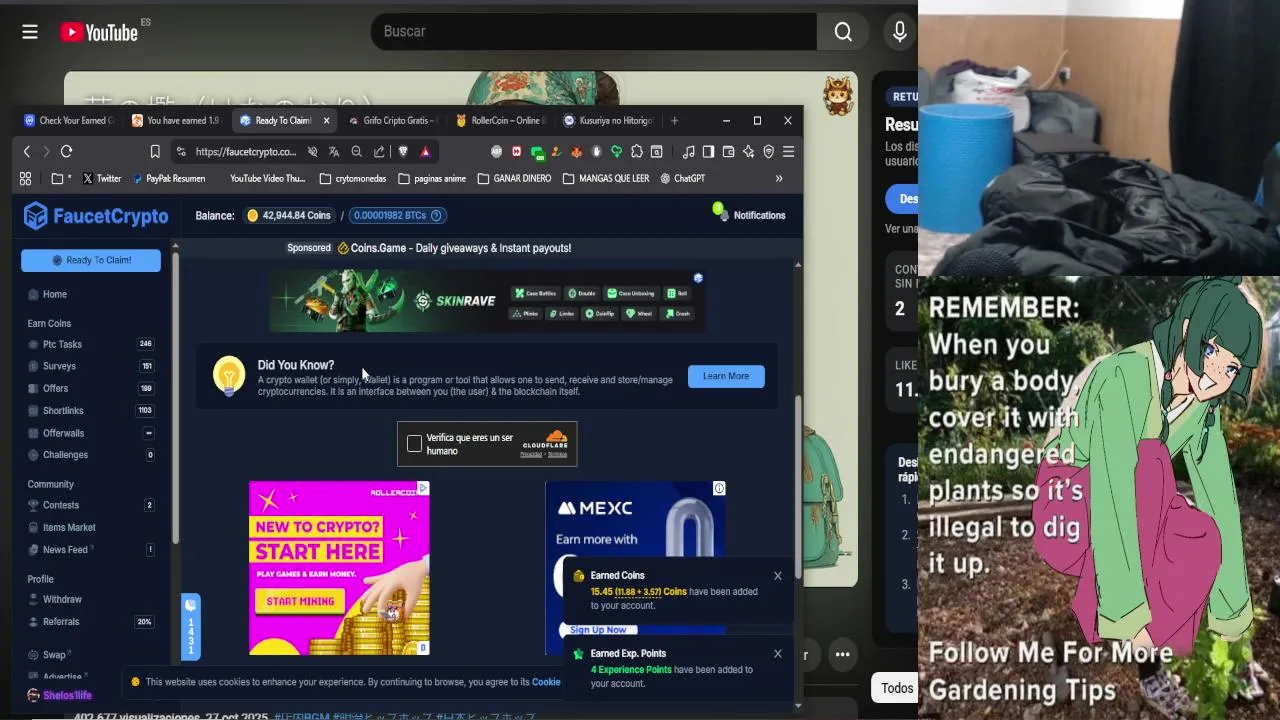
Task: Click the YouTube search magnifier button
Action: 843,32
